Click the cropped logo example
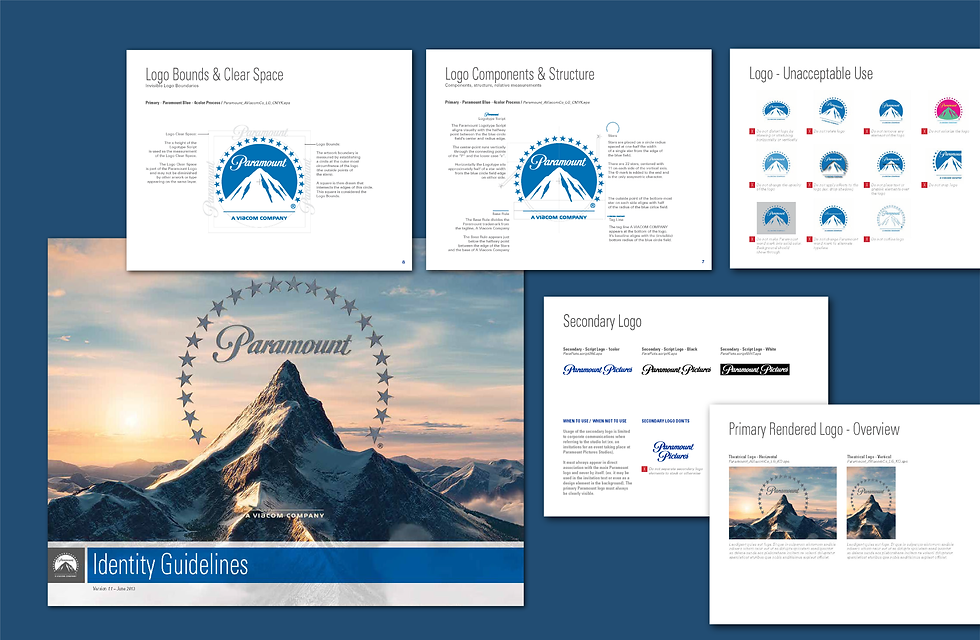 click(948, 165)
